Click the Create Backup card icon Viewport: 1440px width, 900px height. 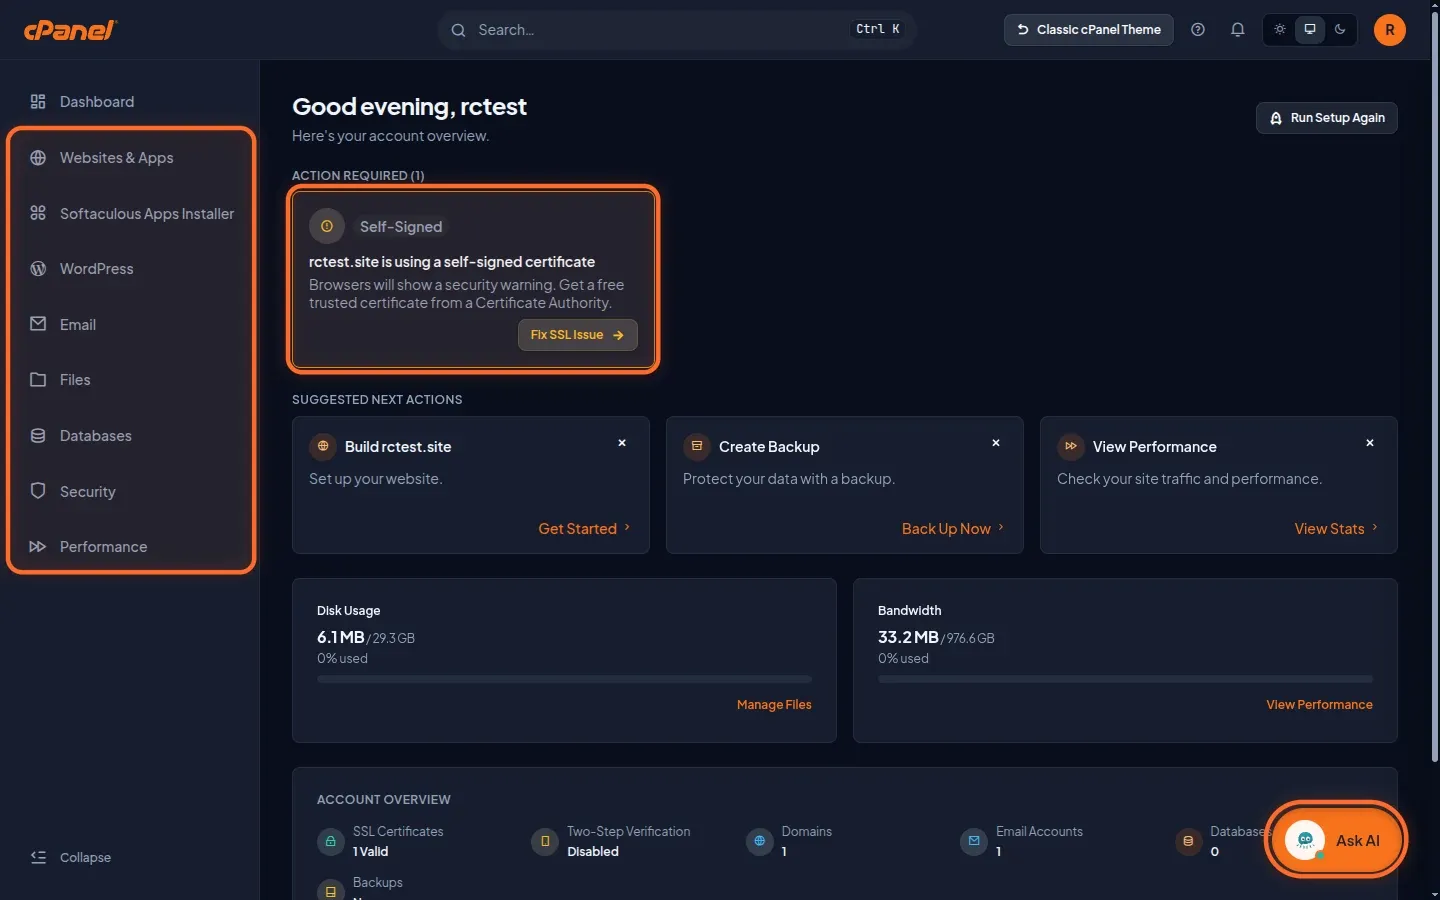click(697, 446)
